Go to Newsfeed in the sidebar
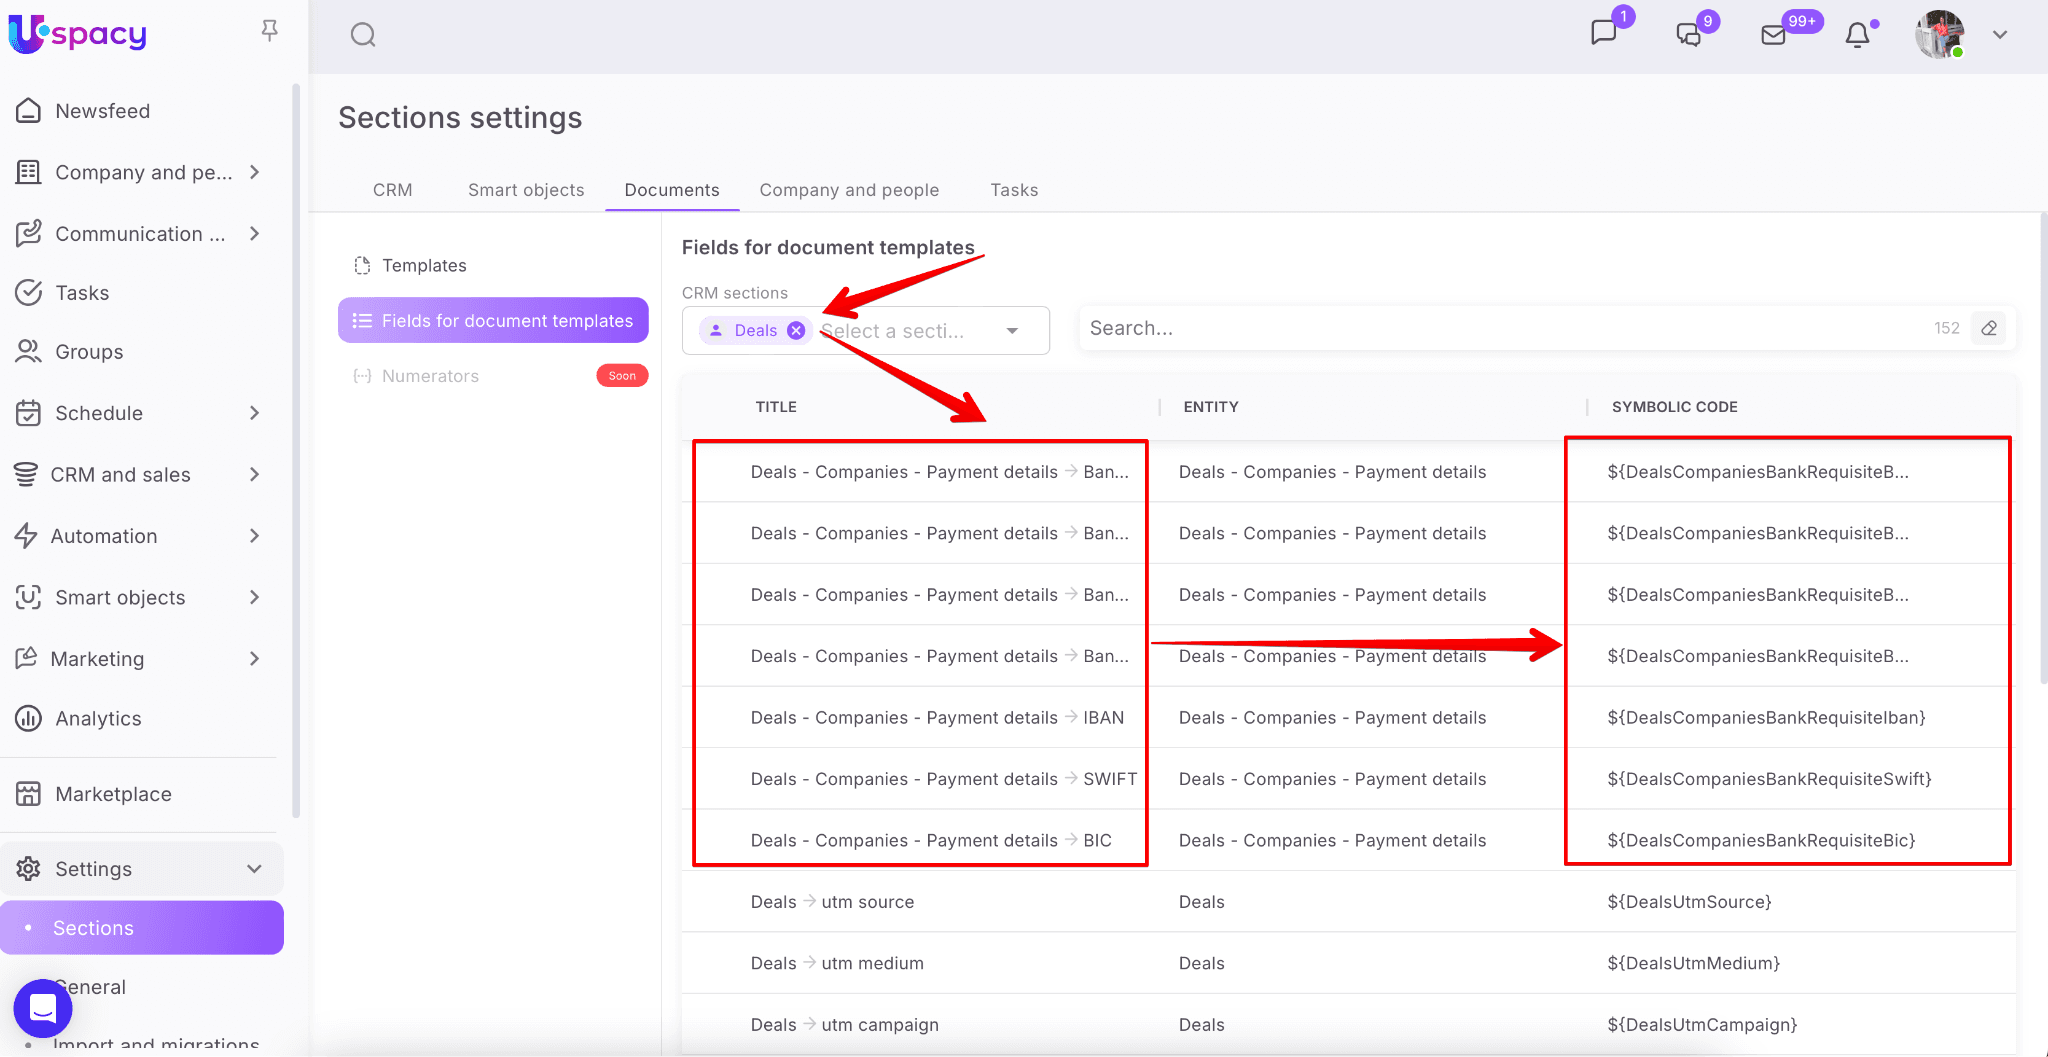The height and width of the screenshot is (1057, 2048). (102, 111)
